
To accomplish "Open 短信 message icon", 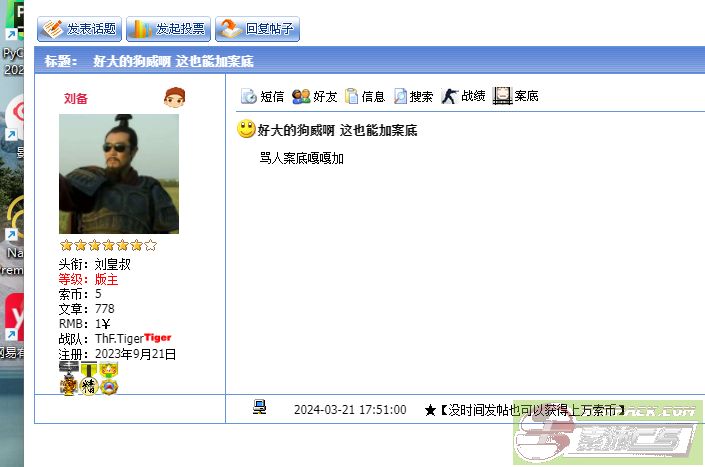I will coord(263,96).
